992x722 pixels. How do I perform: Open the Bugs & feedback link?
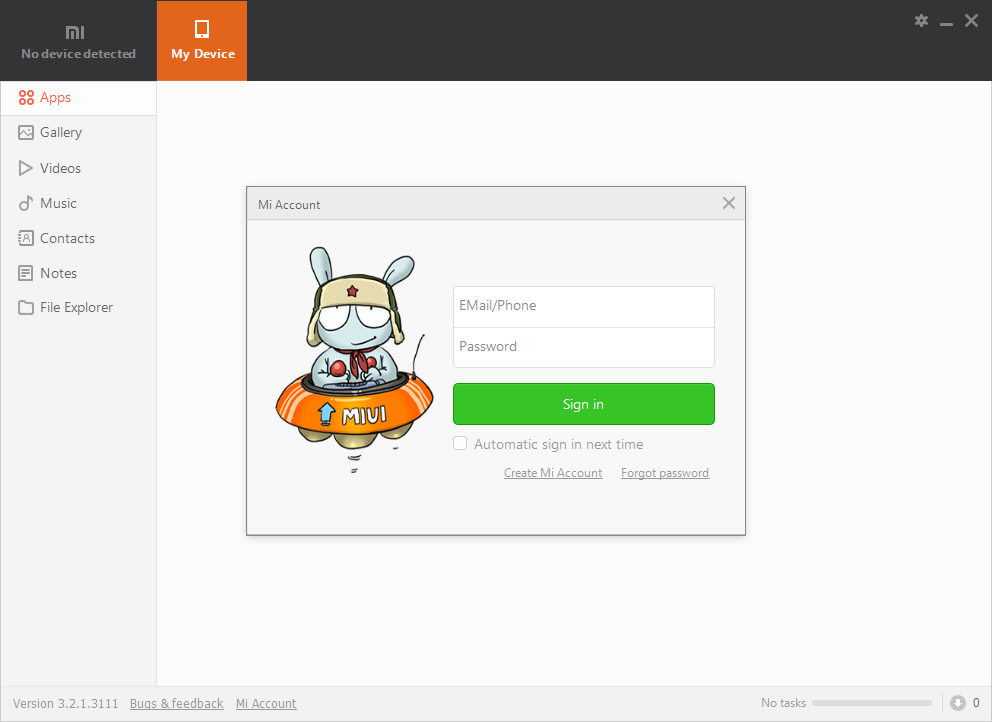click(x=177, y=704)
